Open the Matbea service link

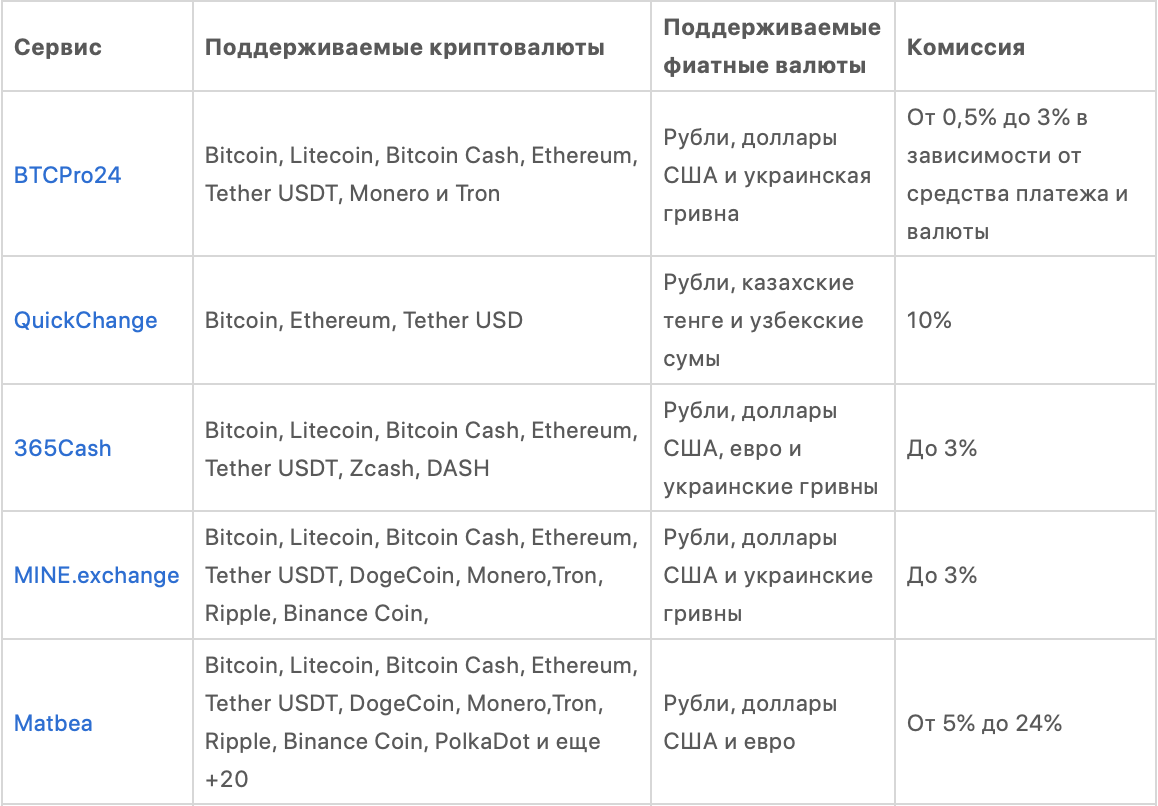[53, 723]
